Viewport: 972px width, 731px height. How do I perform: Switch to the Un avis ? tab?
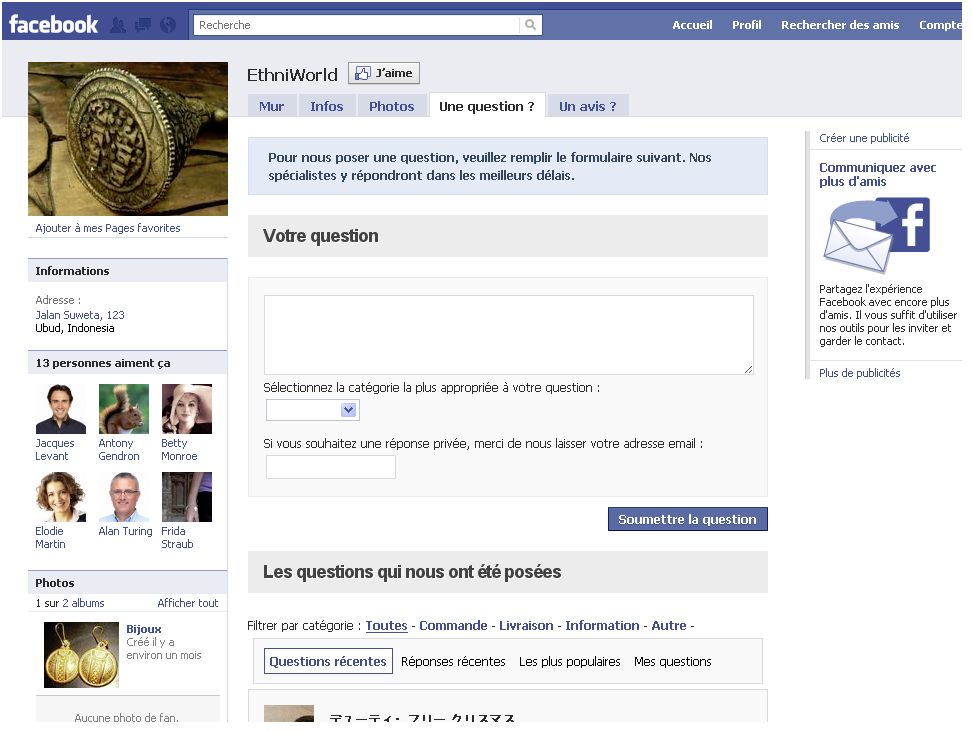point(588,106)
